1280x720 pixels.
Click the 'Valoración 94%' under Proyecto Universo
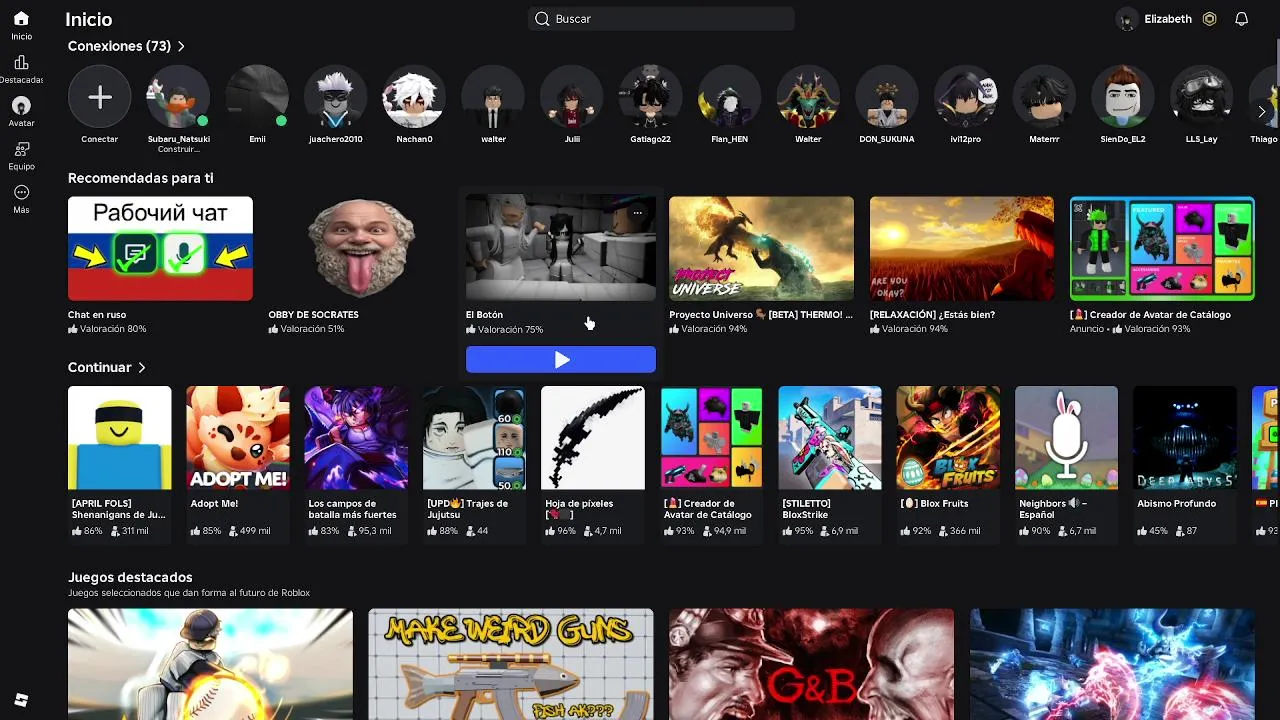[714, 329]
